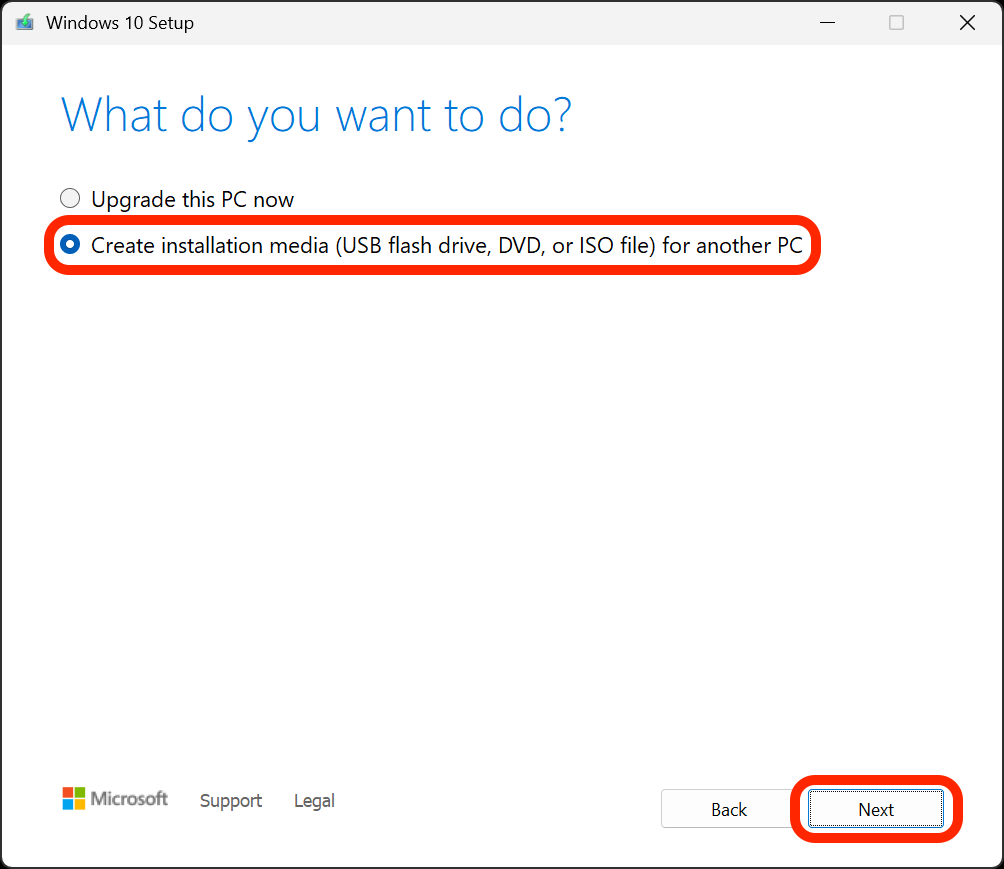1004x869 pixels.
Task: Click the Back button
Action: tap(728, 809)
